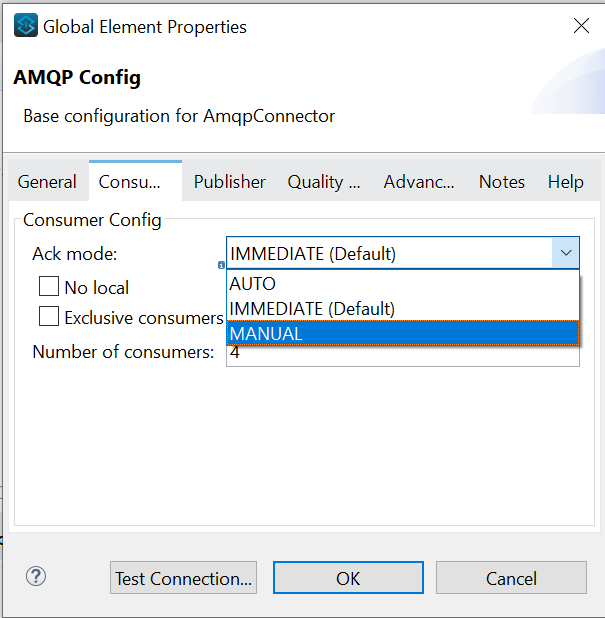This screenshot has height=618, width=605.
Task: Open the Publisher tab
Action: [230, 182]
